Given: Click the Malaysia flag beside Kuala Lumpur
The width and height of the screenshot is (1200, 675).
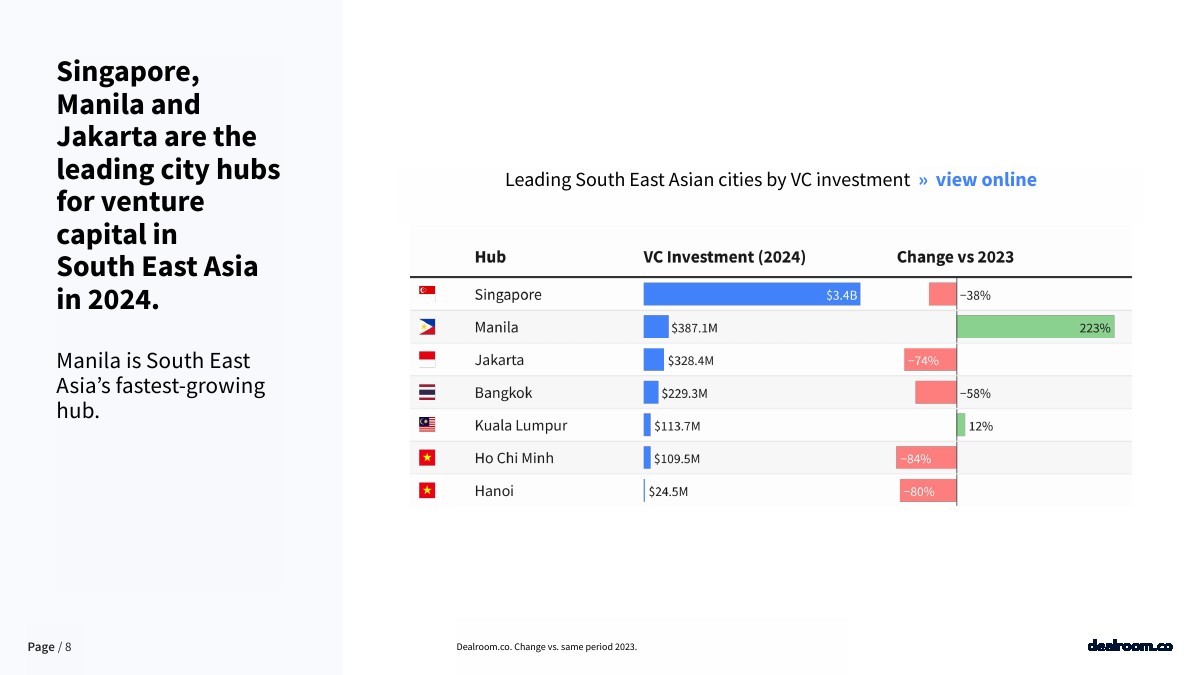Looking at the screenshot, I should 427,425.
